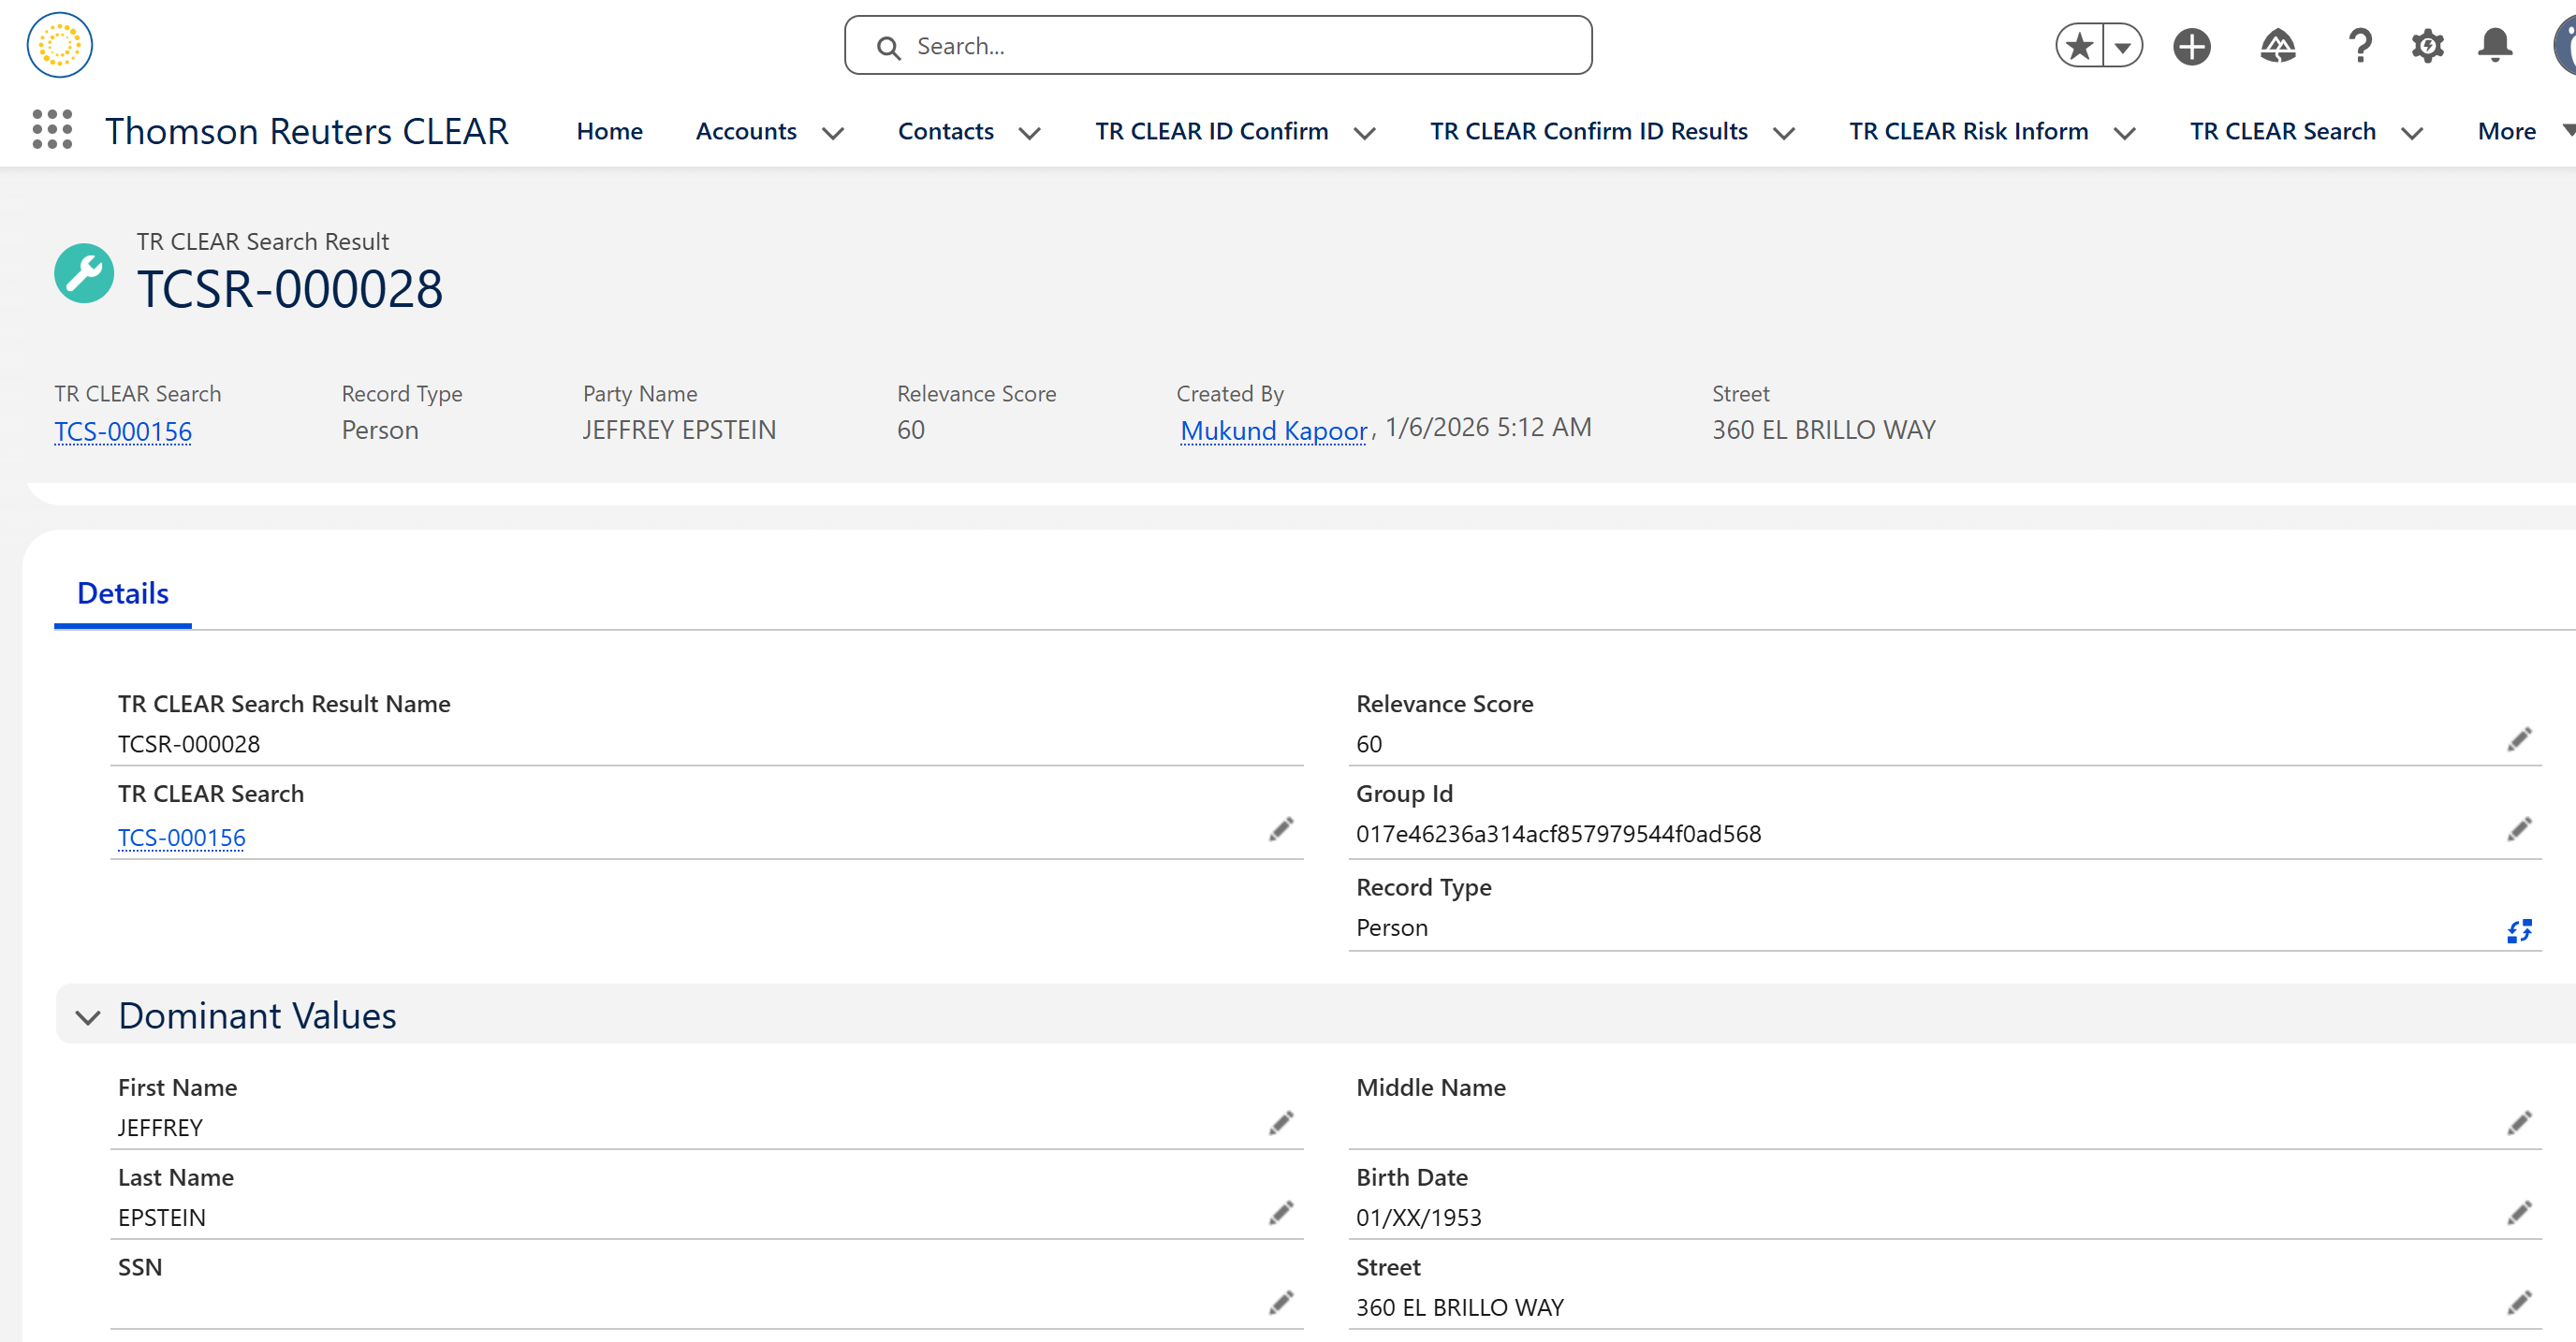Open the Help question mark icon

[2360, 46]
